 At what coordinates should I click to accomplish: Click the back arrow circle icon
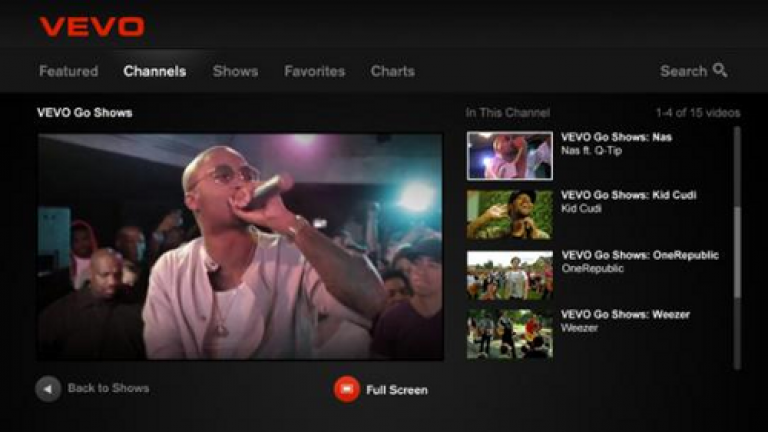point(48,389)
